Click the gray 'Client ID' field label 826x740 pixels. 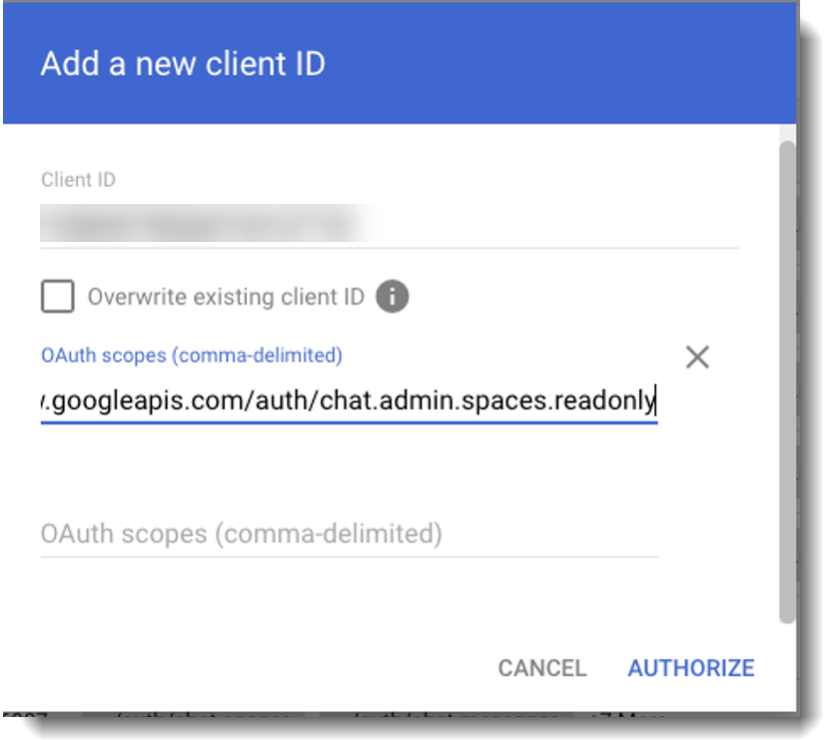78,180
